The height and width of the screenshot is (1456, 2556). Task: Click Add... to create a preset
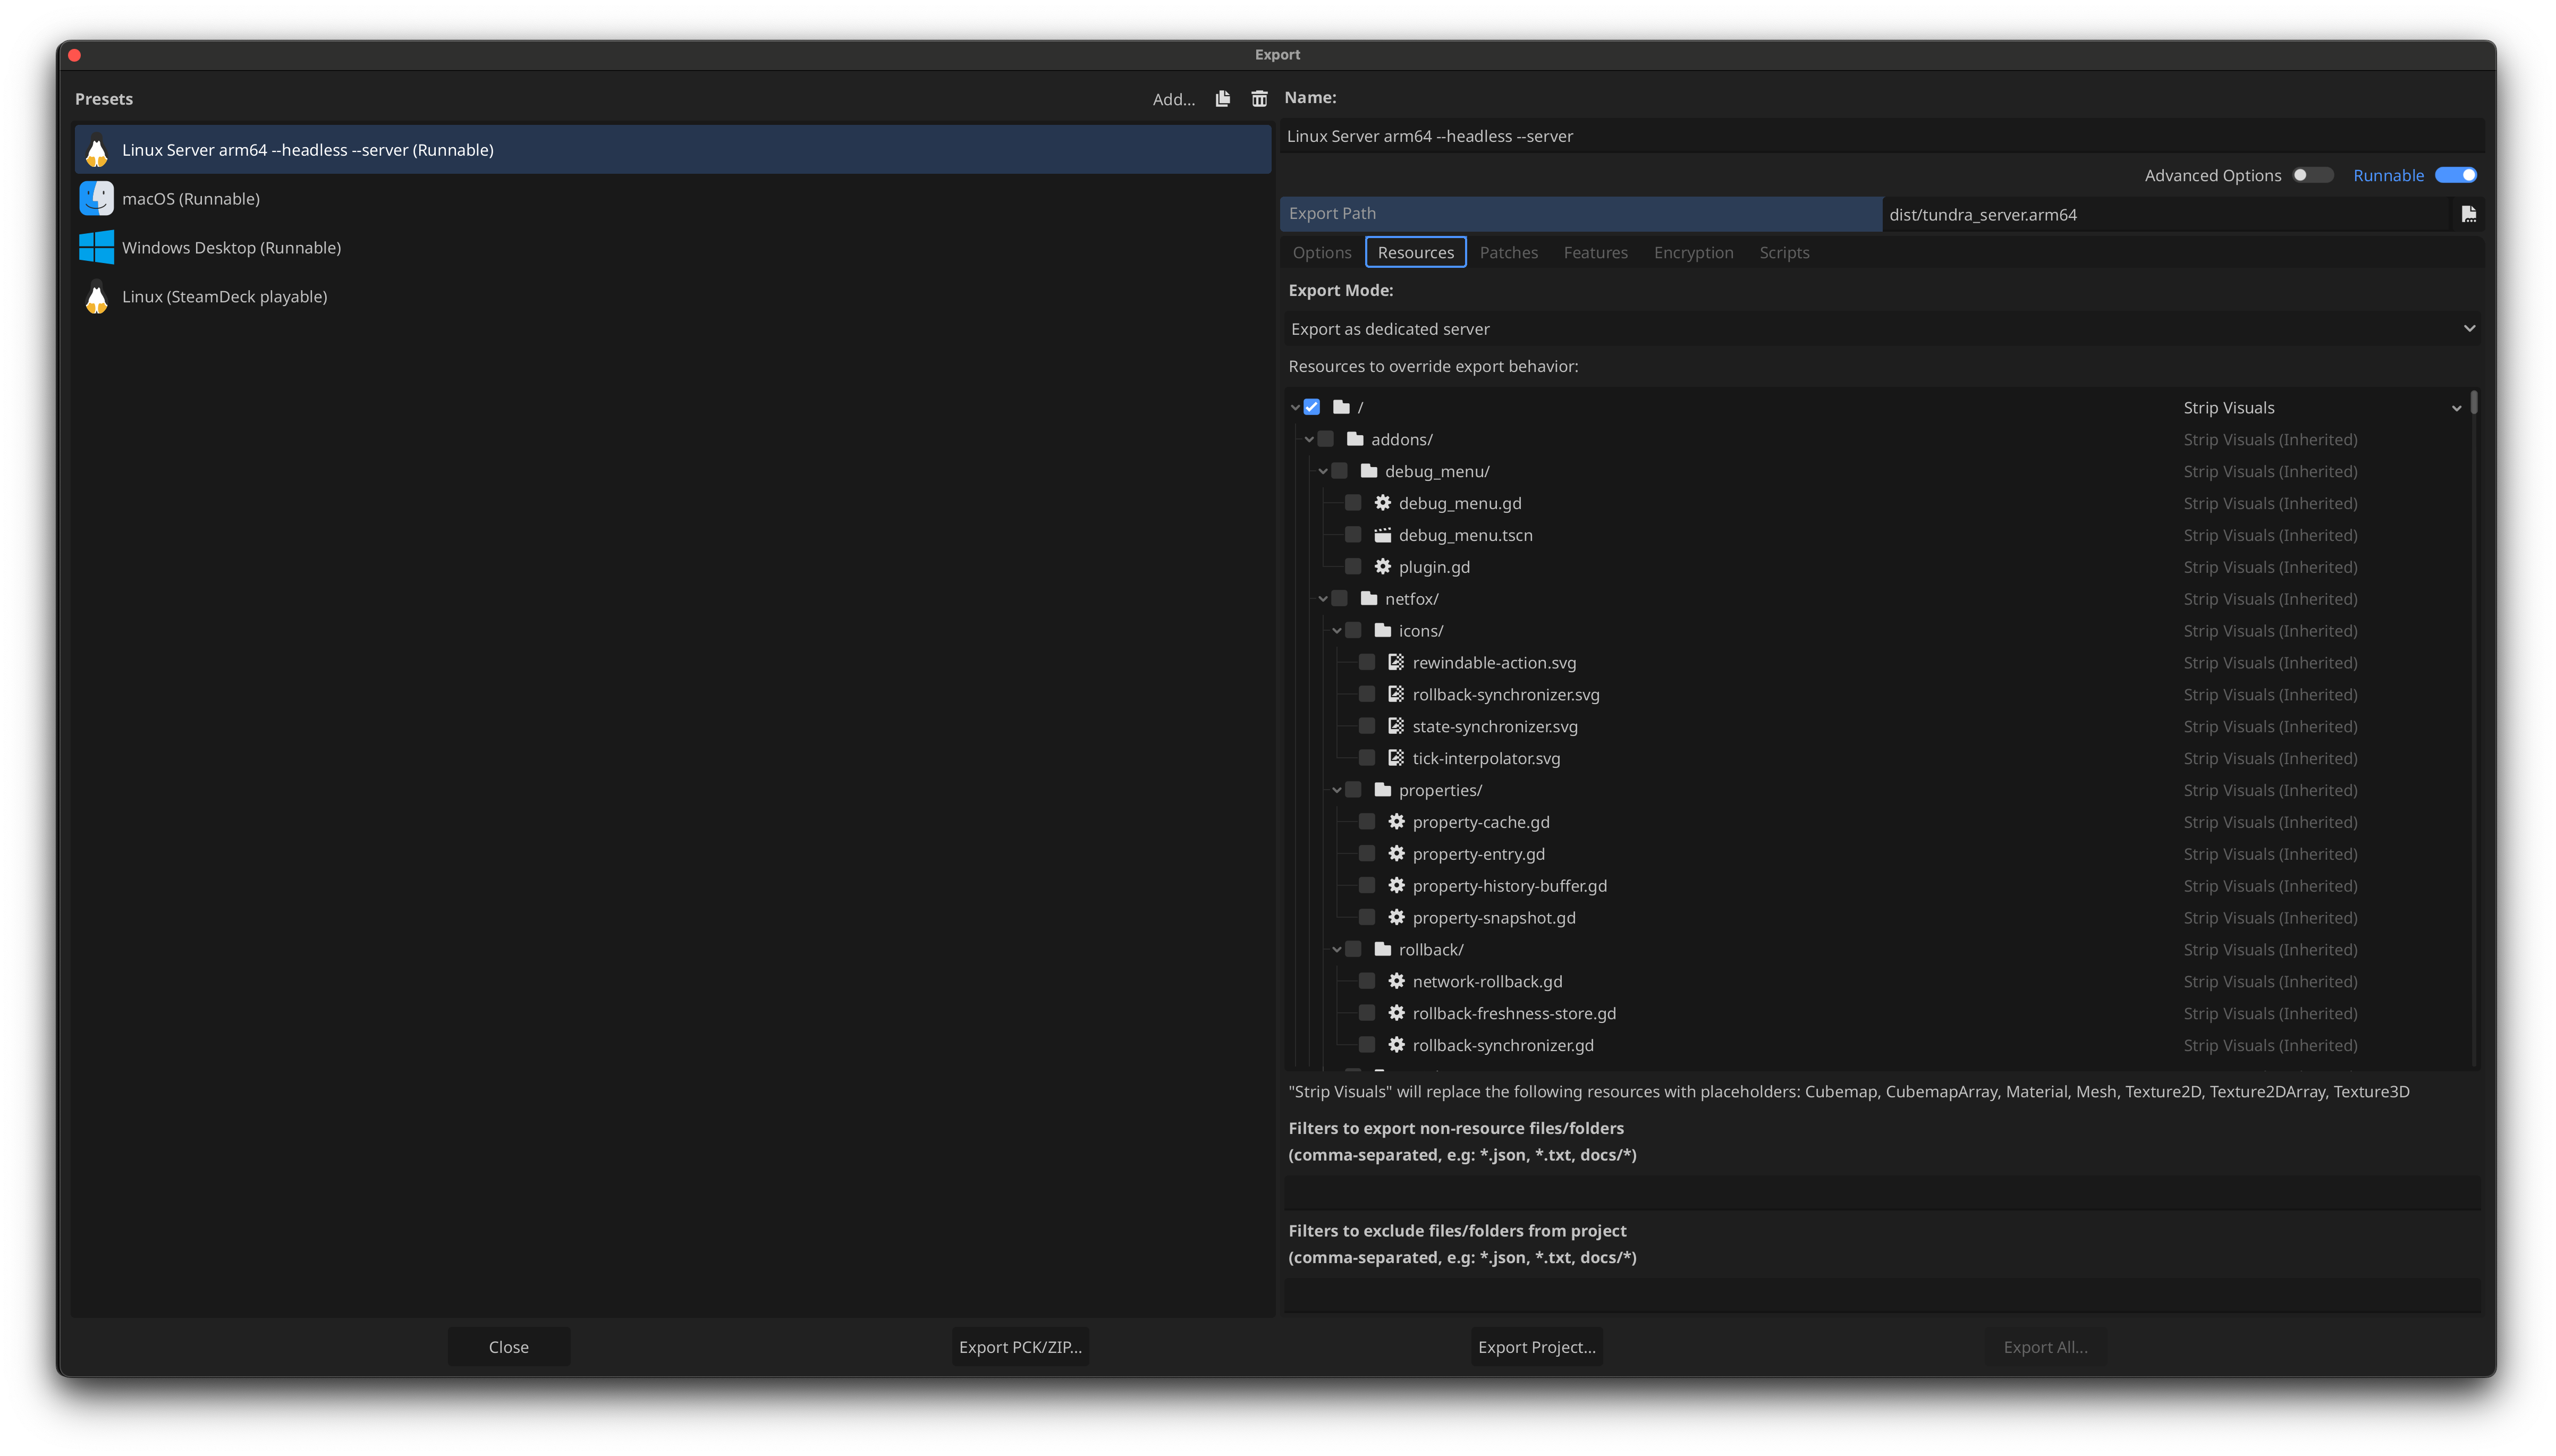point(1173,99)
